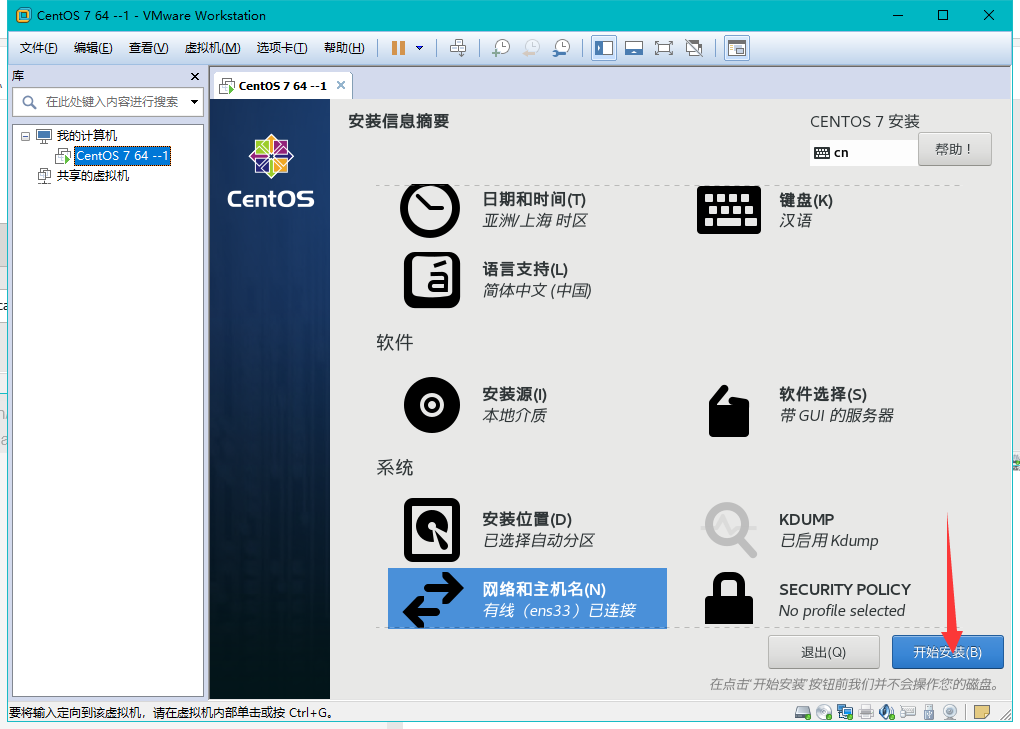Click the USB device status bar icon

pos(929,713)
